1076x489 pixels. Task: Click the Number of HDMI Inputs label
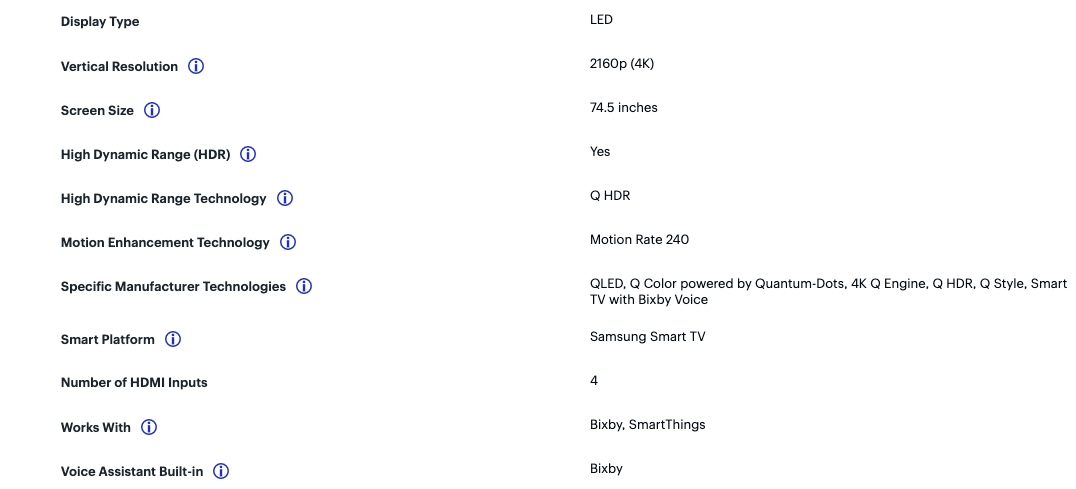pyautogui.click(x=134, y=383)
